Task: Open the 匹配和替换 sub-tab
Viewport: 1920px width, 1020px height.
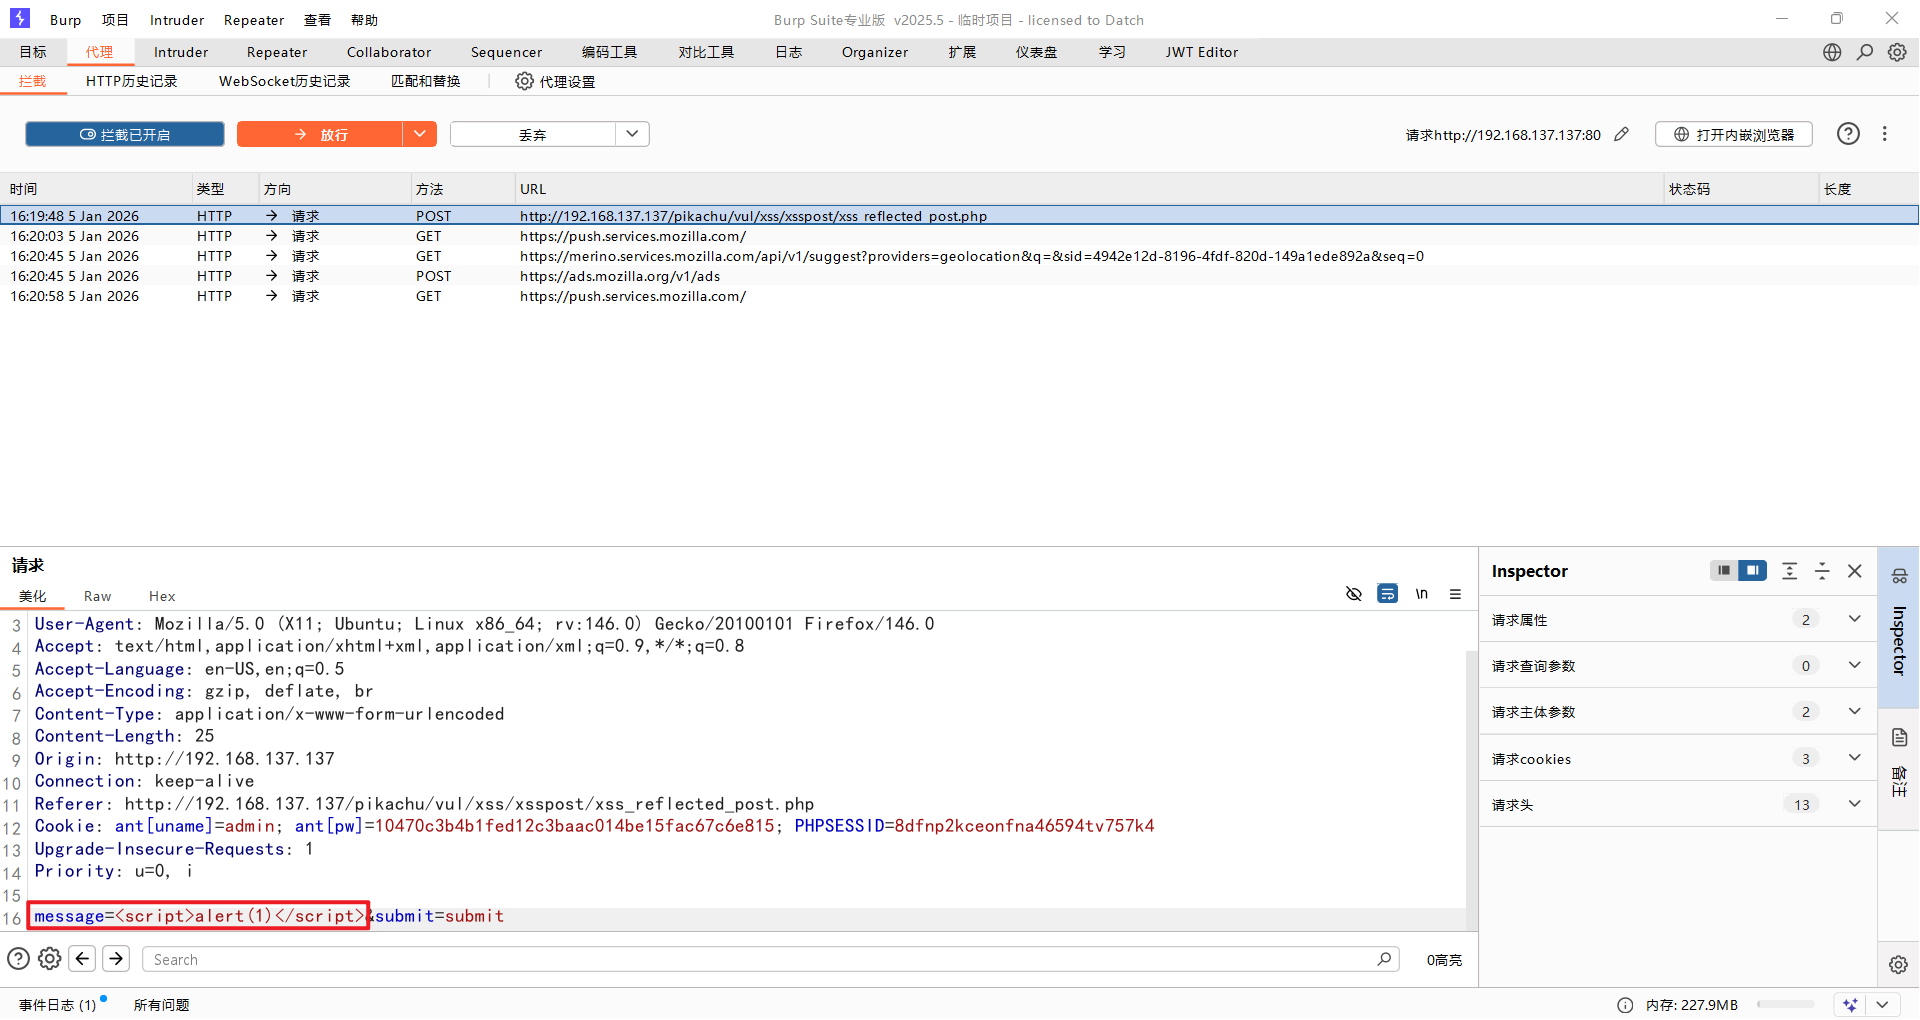Action: click(x=426, y=81)
